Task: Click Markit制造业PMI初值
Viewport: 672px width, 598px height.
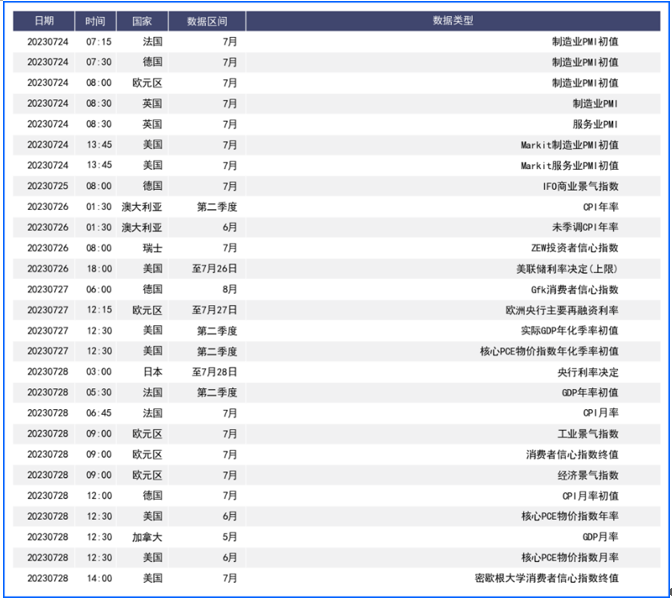Action: pyautogui.click(x=570, y=145)
